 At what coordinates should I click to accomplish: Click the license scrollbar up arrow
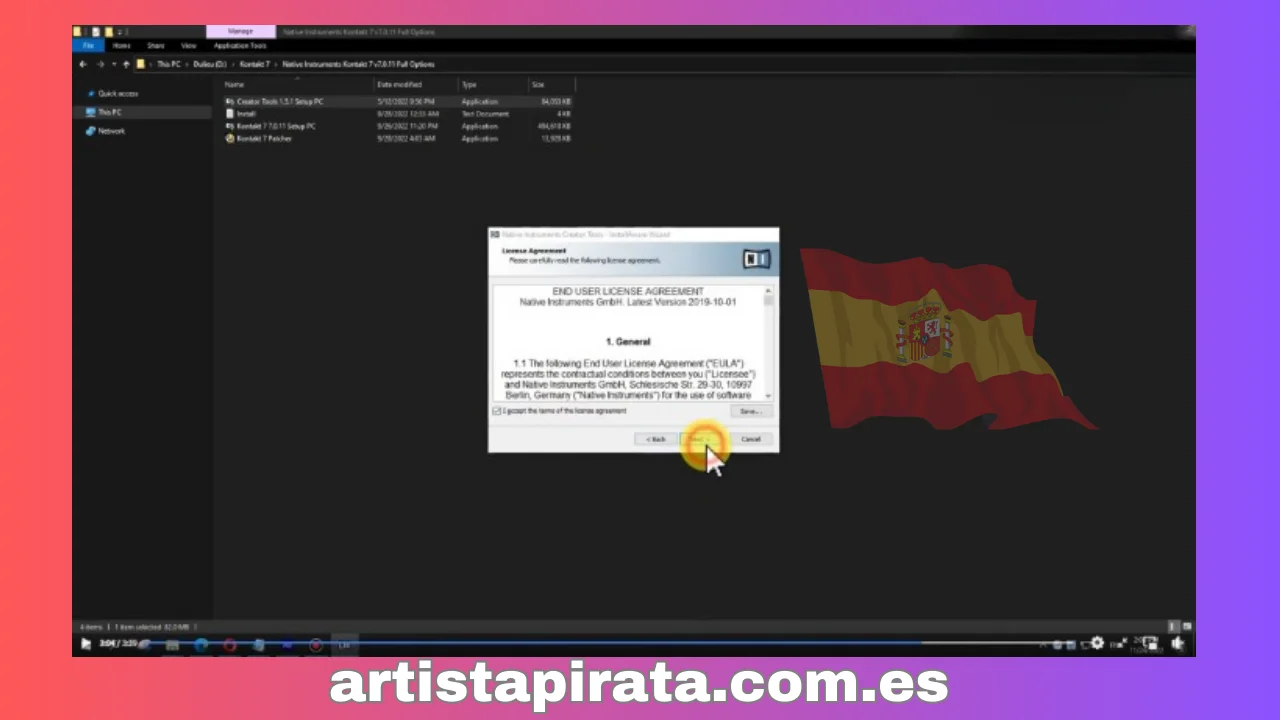click(768, 289)
